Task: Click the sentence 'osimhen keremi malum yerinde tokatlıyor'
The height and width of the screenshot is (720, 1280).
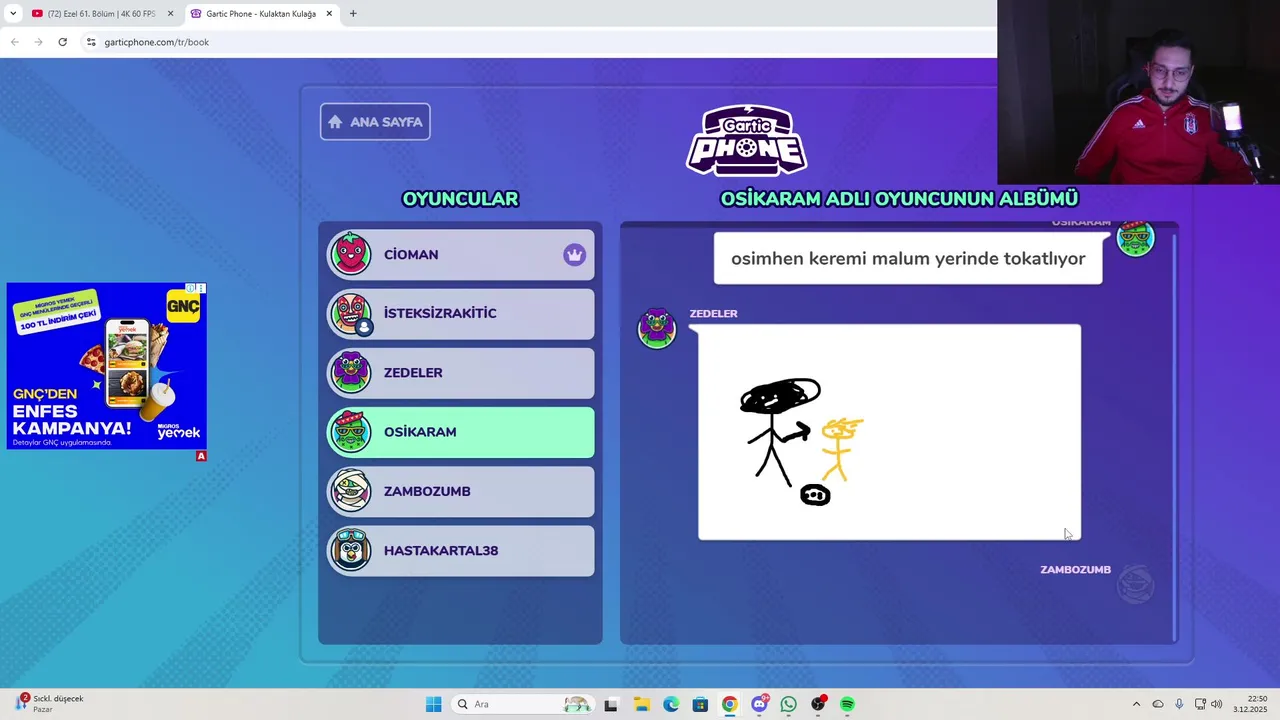Action: (908, 258)
